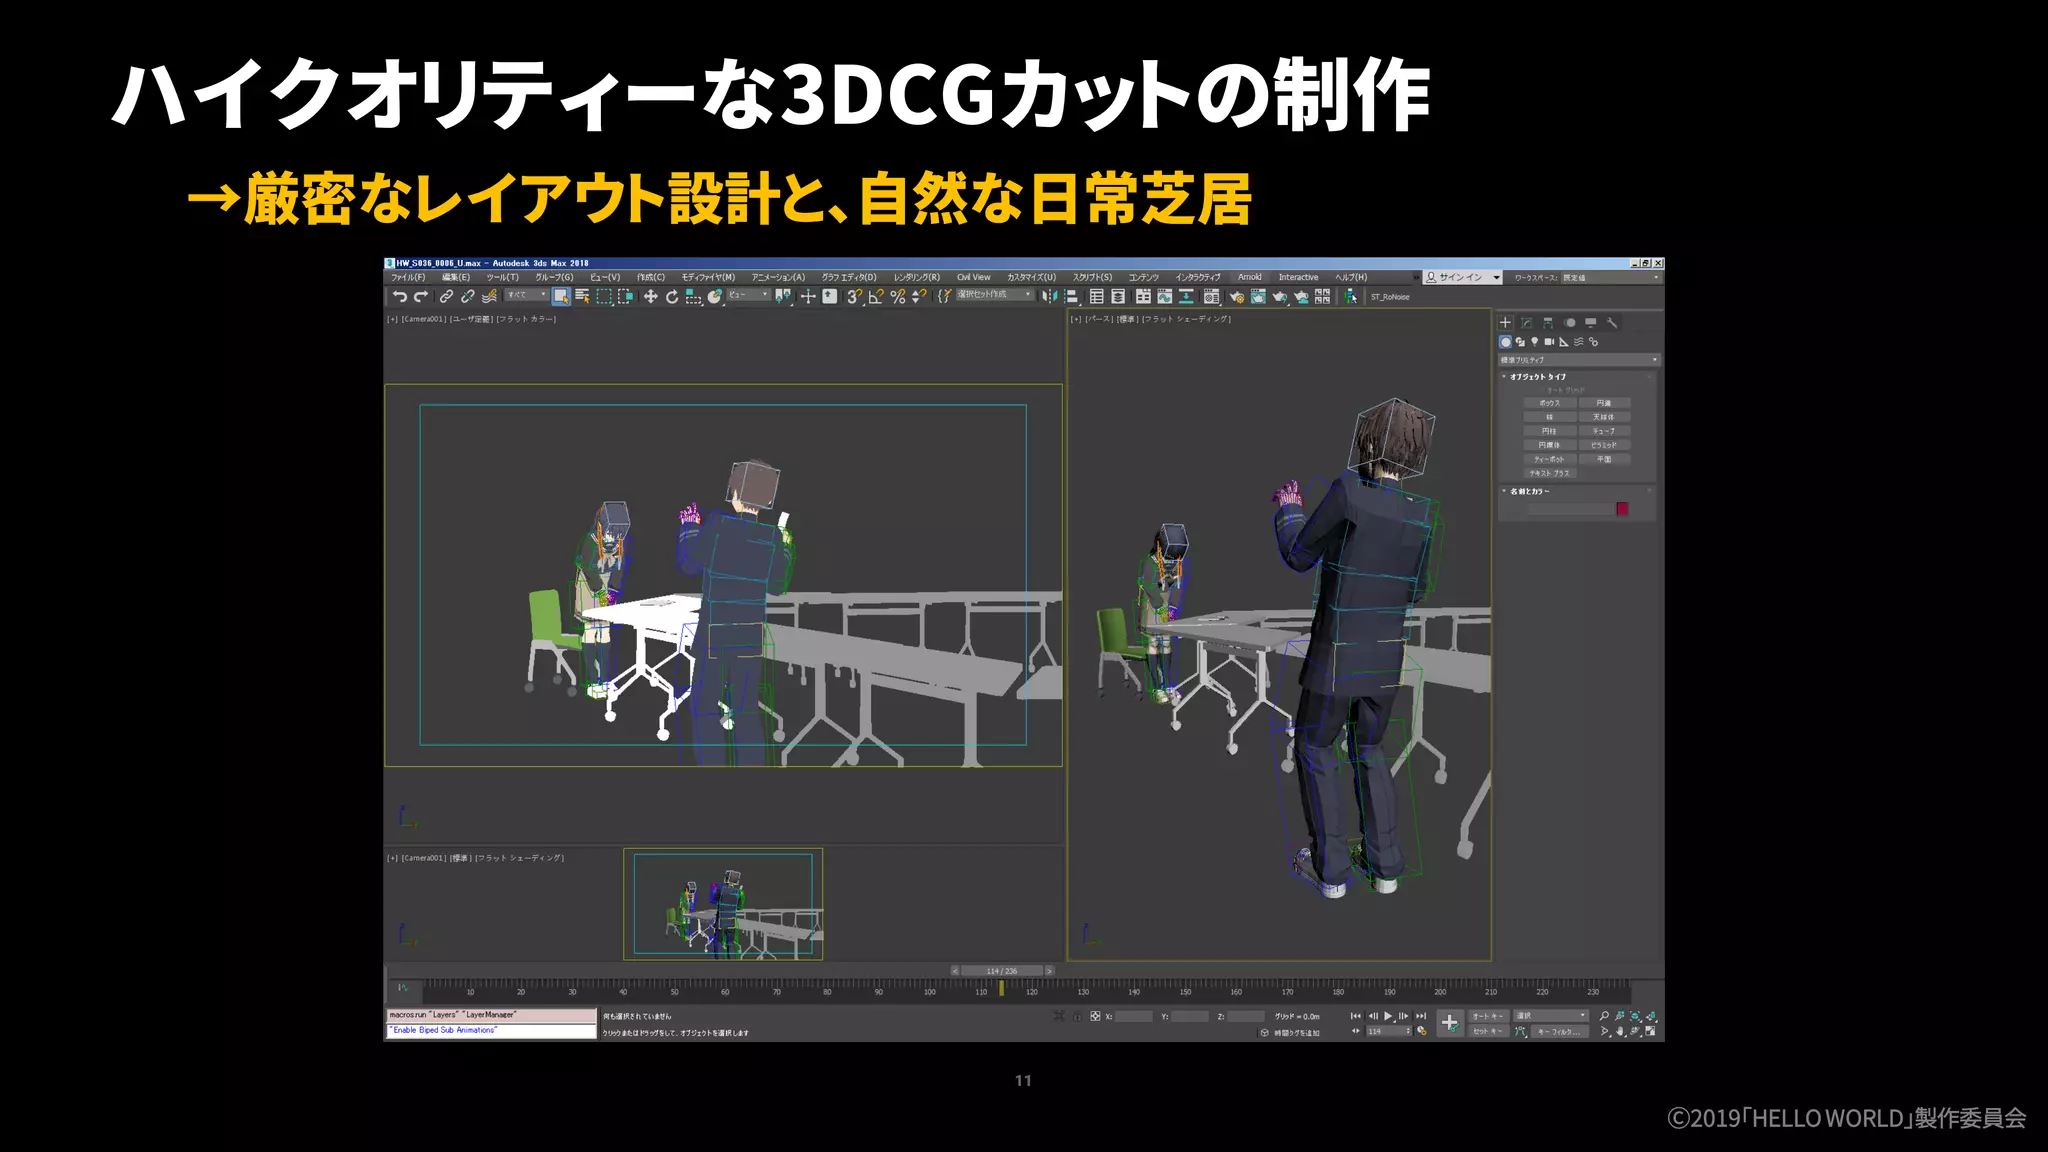Open the Arnold menu

coord(1249,277)
